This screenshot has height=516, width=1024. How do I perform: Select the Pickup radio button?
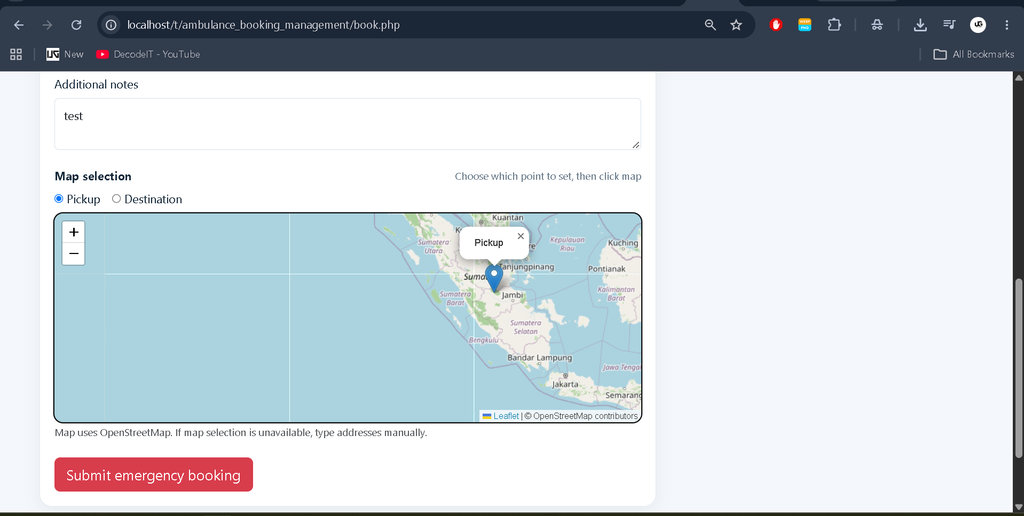(x=59, y=199)
